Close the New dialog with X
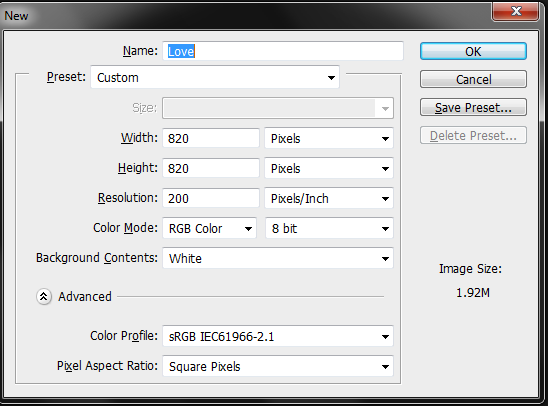The image size is (548, 406). [x=515, y=12]
